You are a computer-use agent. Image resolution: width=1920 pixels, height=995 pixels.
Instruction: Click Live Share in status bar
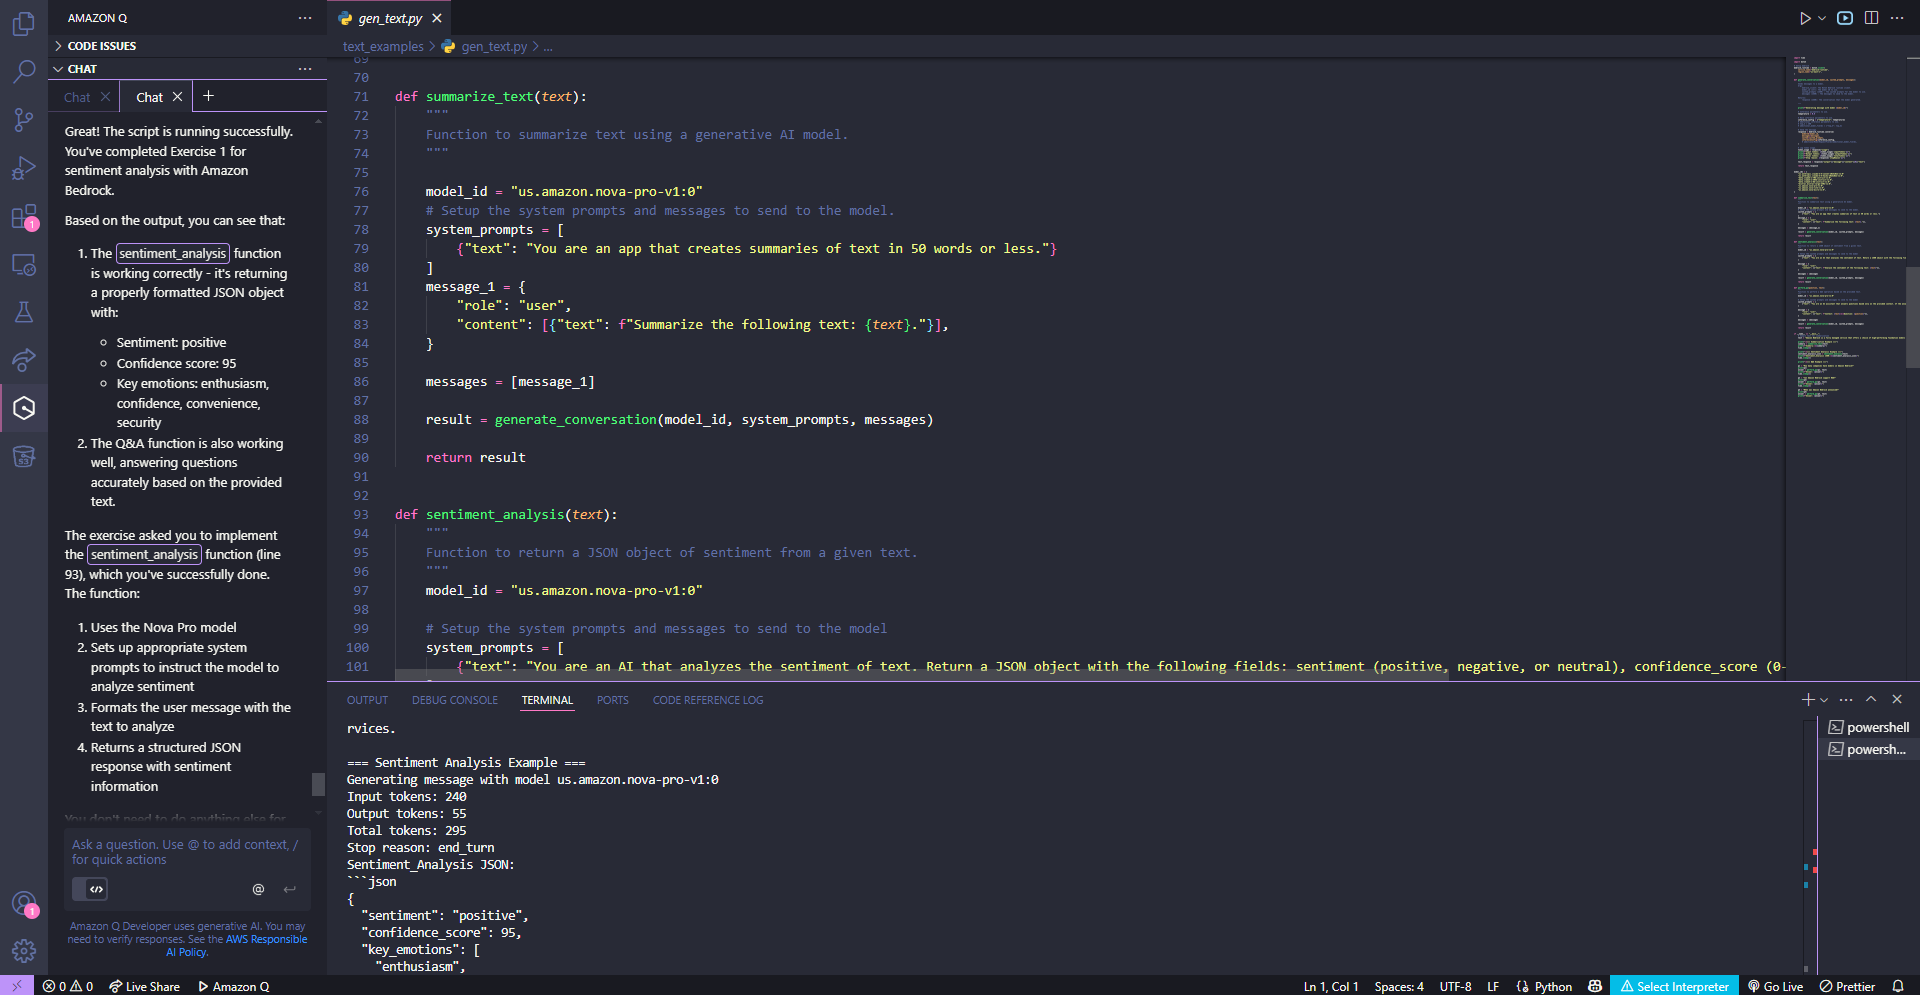(145, 986)
